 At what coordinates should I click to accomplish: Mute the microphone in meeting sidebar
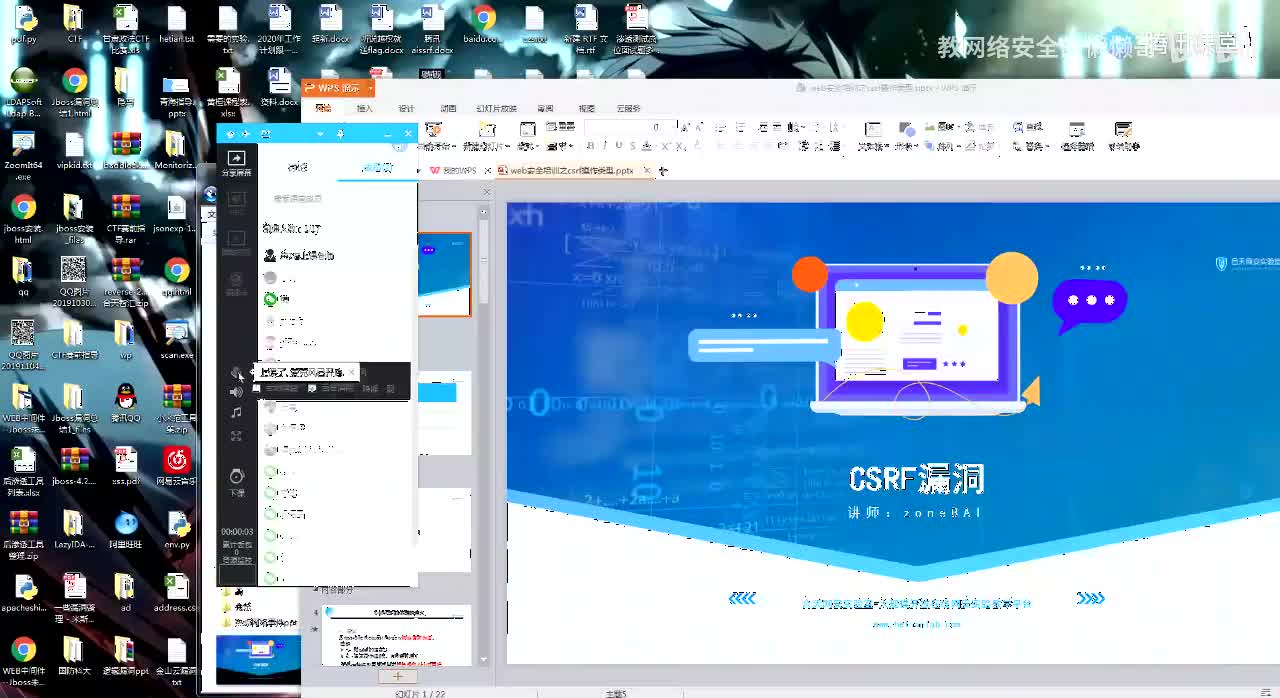coord(236,372)
